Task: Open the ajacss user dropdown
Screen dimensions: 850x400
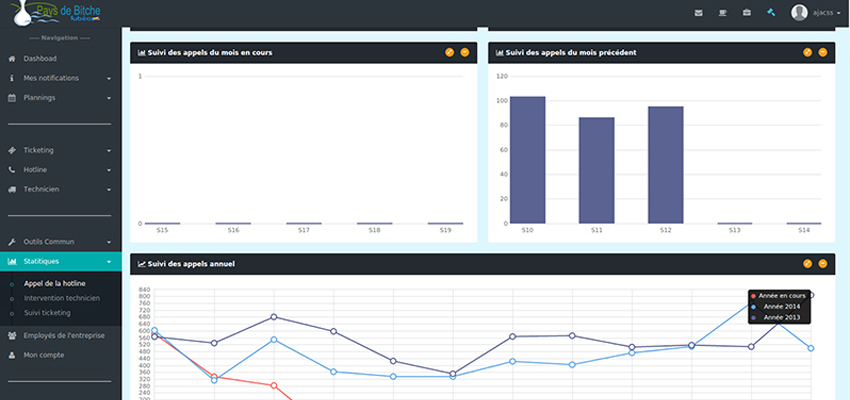Action: click(x=827, y=13)
